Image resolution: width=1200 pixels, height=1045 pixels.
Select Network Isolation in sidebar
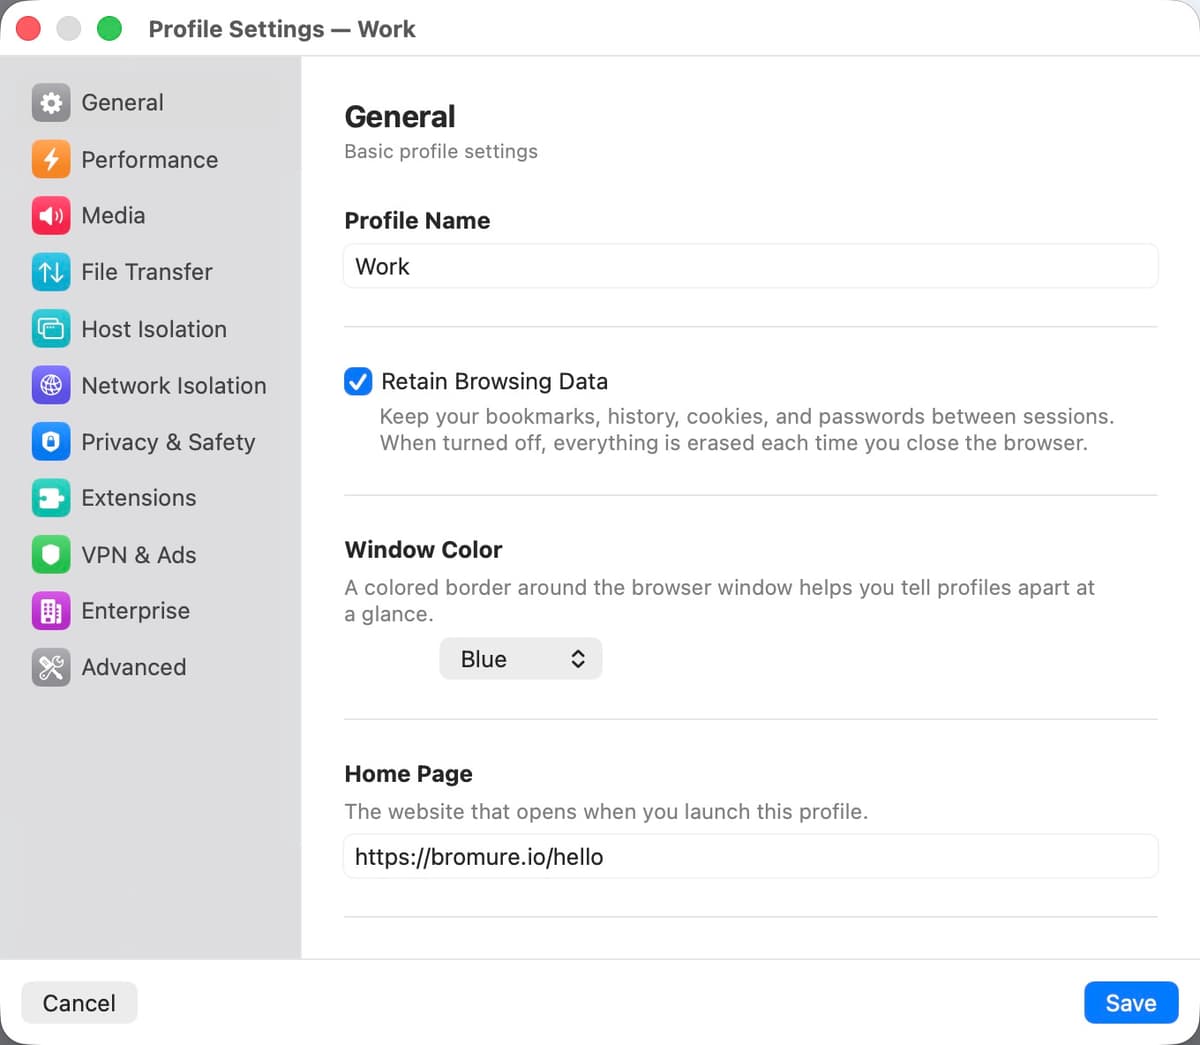tap(150, 385)
